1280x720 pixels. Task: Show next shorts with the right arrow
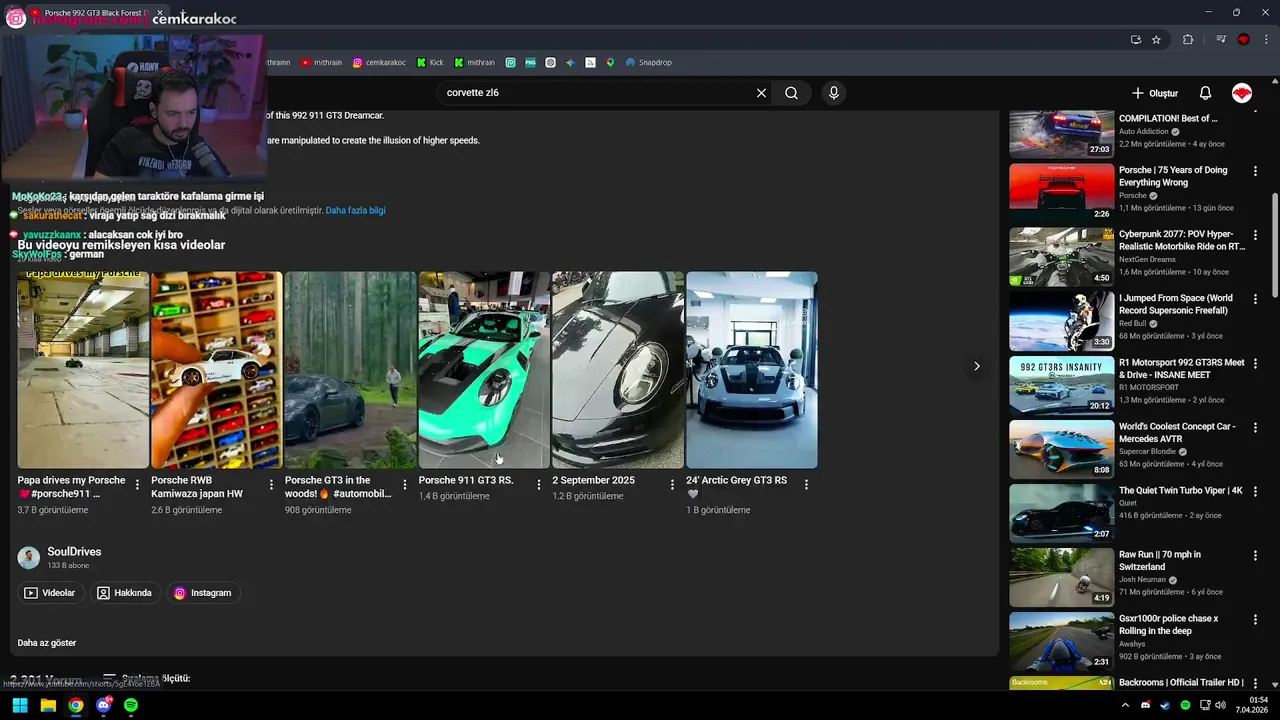tap(977, 366)
